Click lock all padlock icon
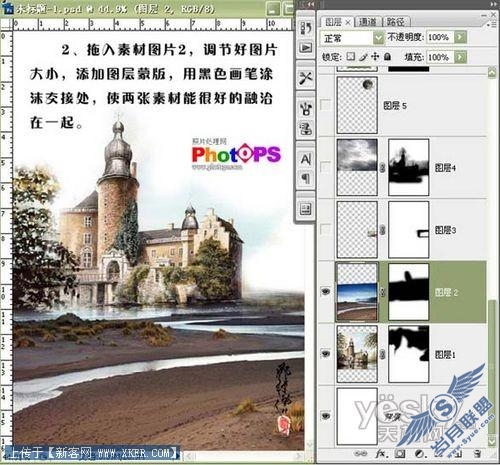Screen dimensions: 500x465 pyautogui.click(x=387, y=57)
